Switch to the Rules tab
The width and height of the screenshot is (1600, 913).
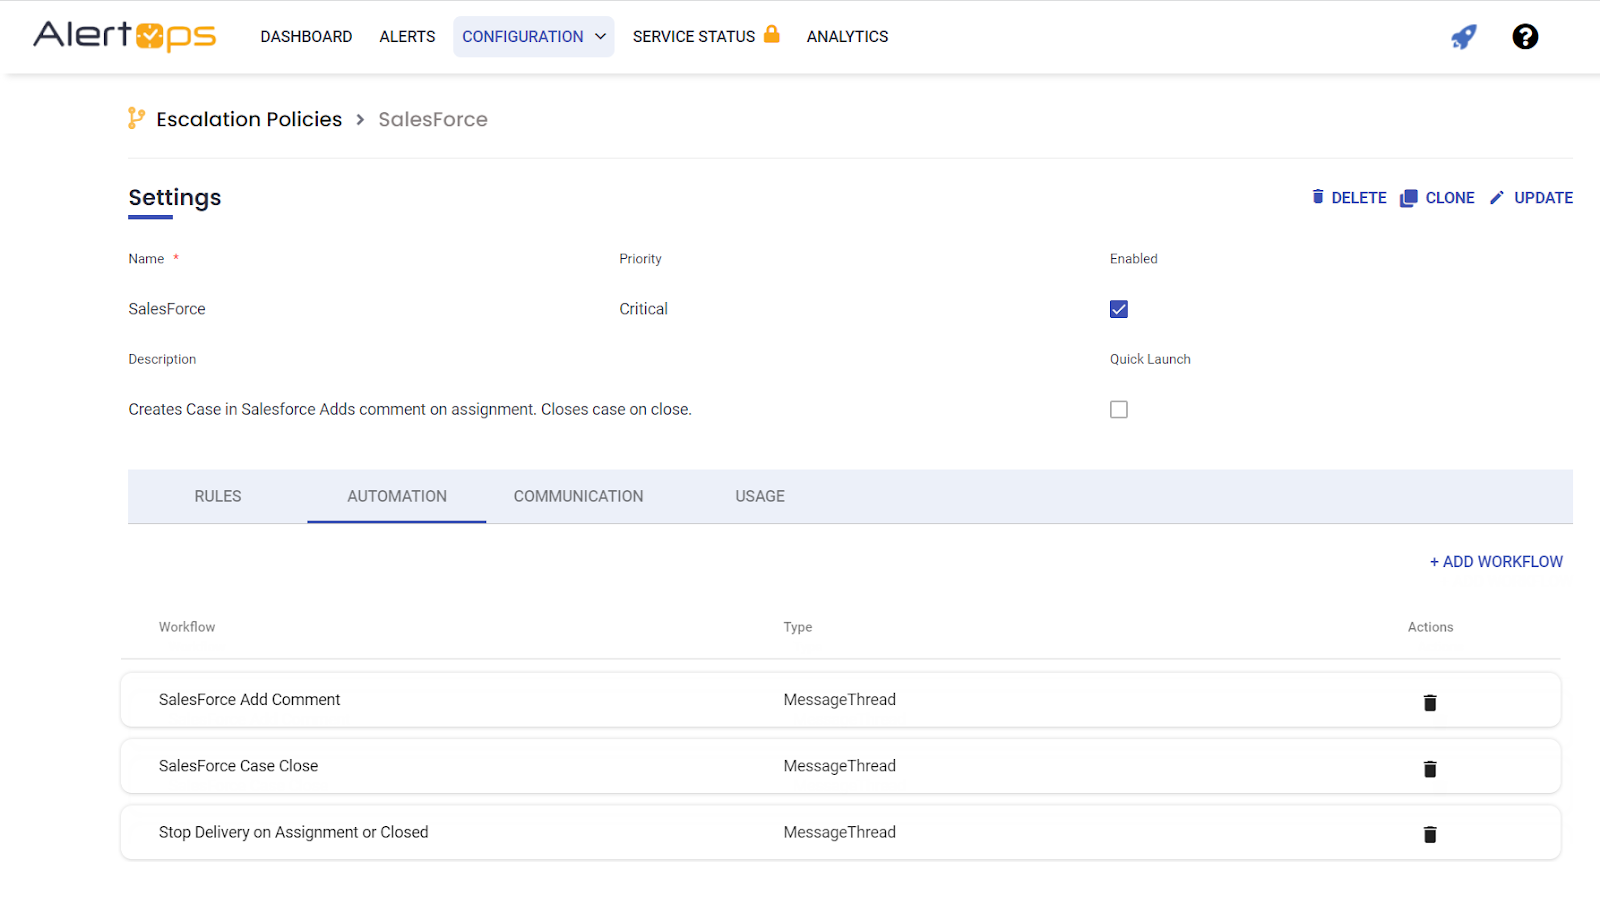217,496
